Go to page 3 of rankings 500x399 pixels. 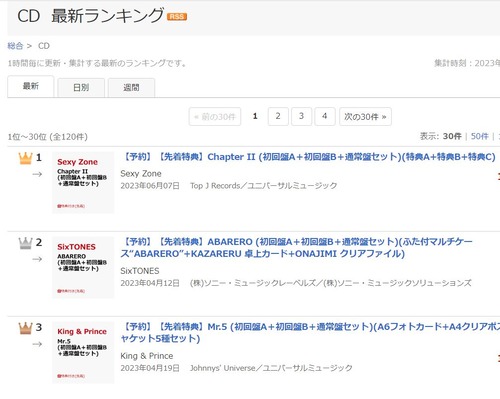[x=301, y=116]
